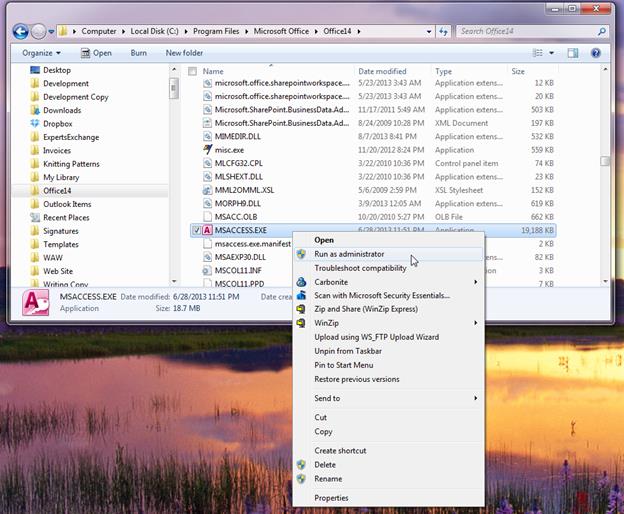Sort by Date modified column header
The width and height of the screenshot is (624, 514).
(x=382, y=71)
